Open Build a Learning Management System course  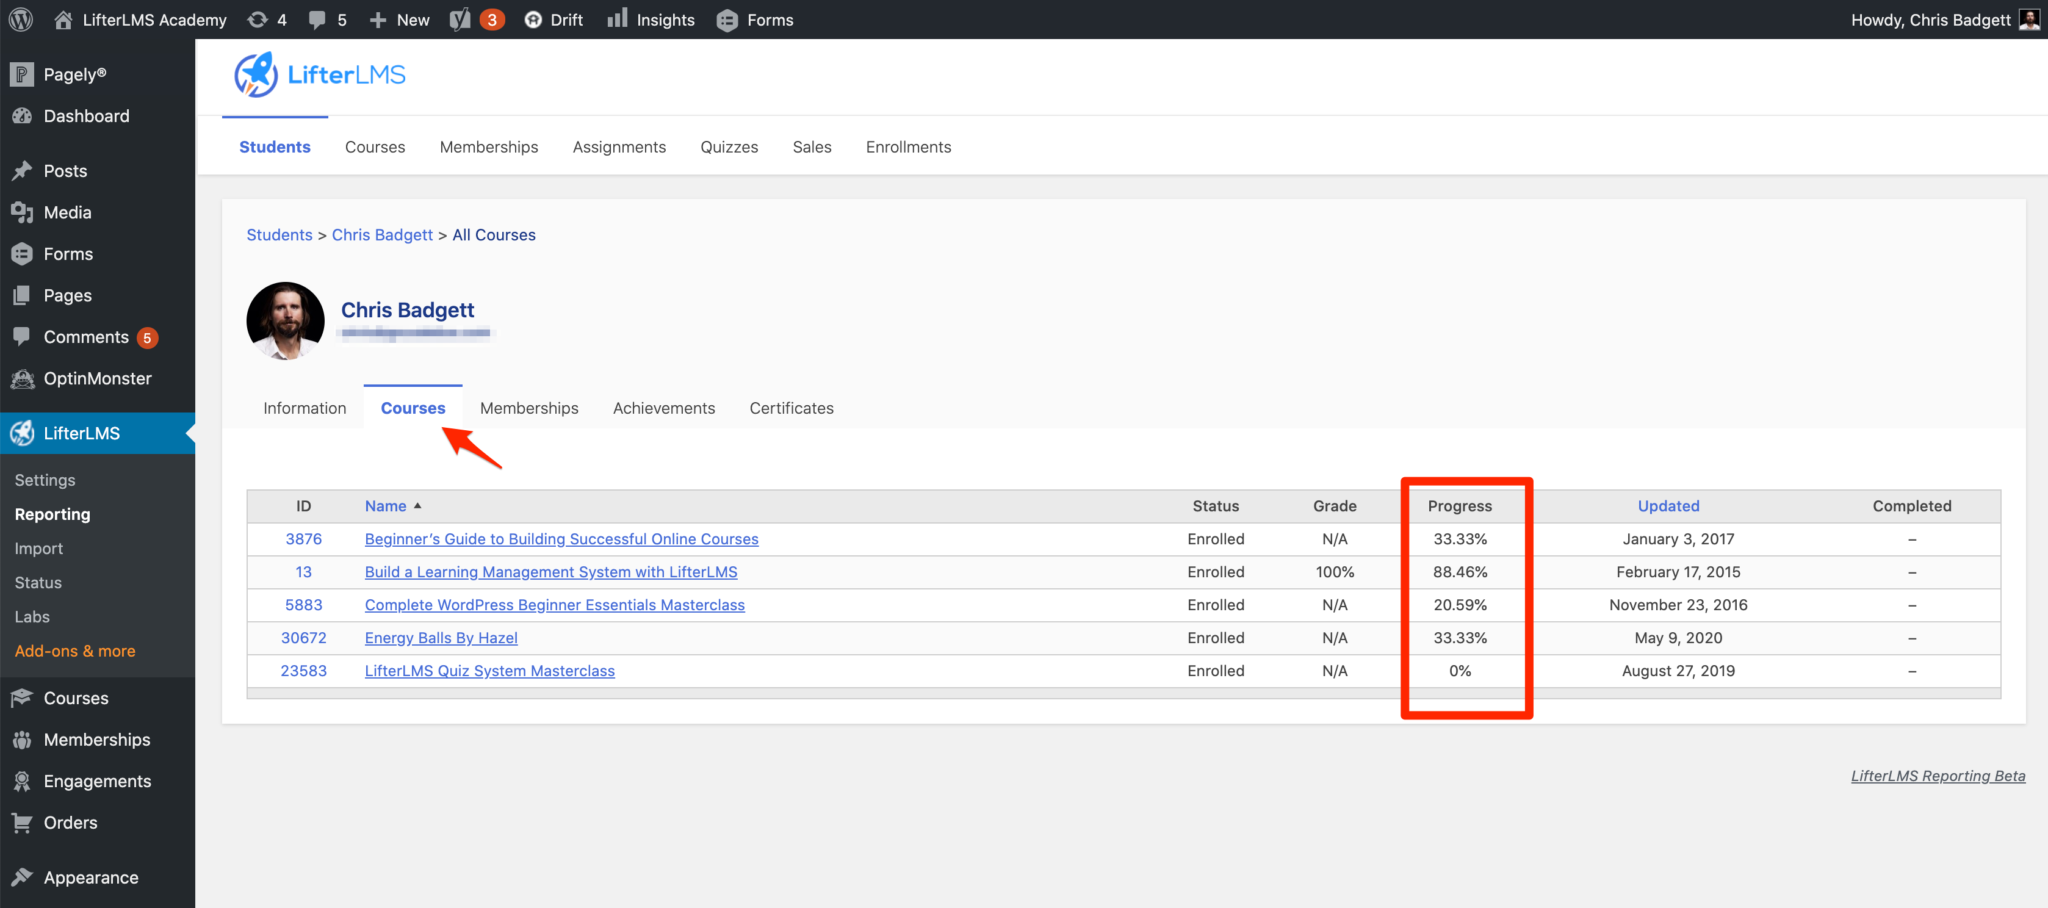(x=551, y=572)
